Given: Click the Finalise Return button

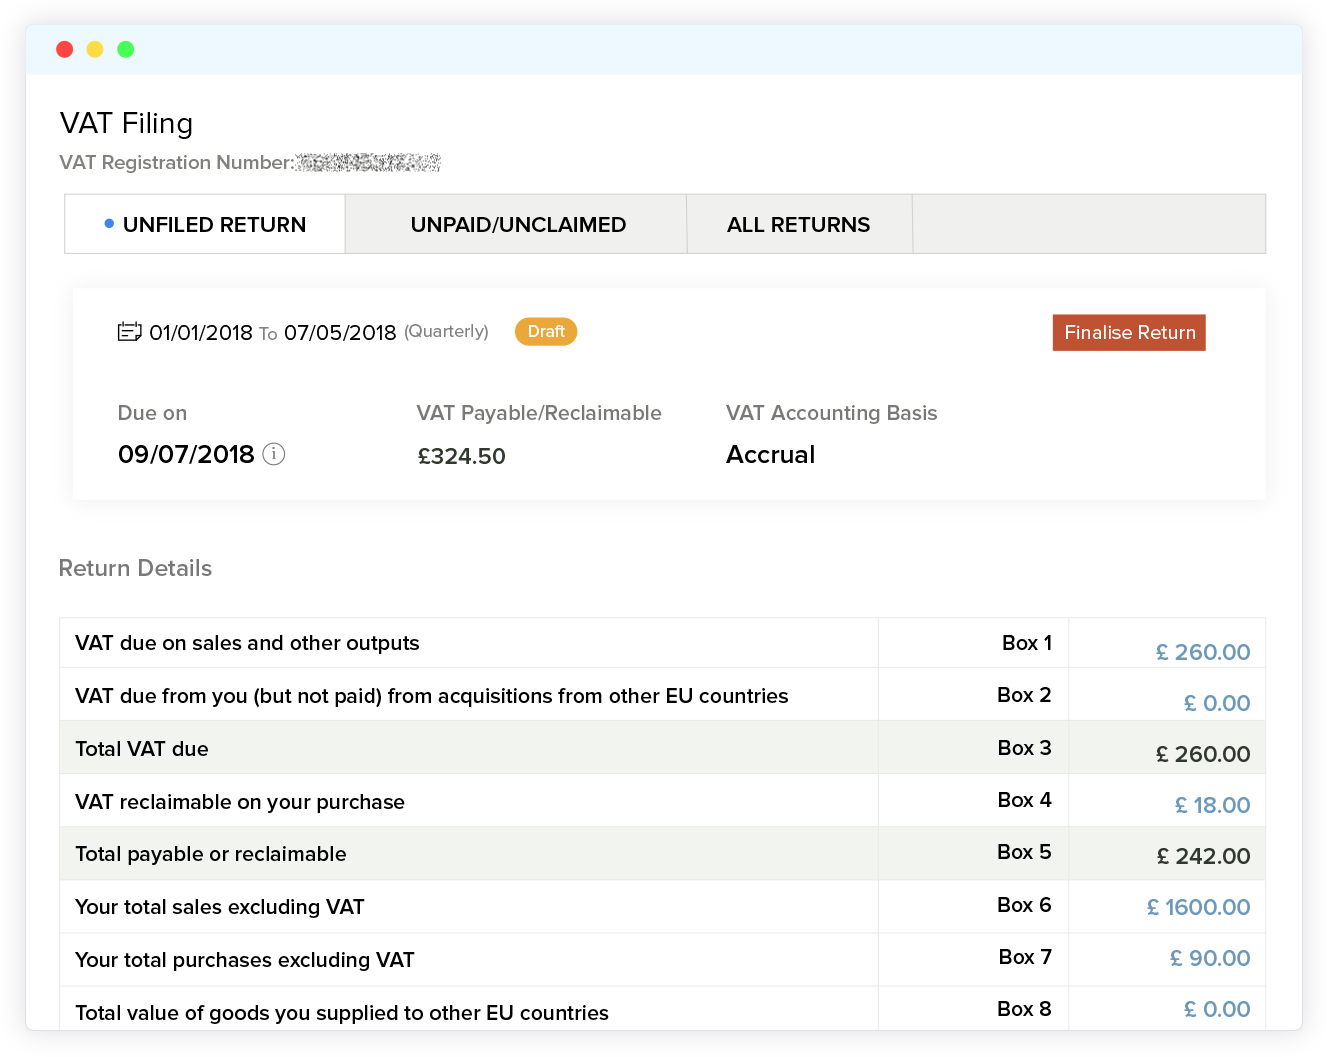Looking at the screenshot, I should pyautogui.click(x=1129, y=333).
